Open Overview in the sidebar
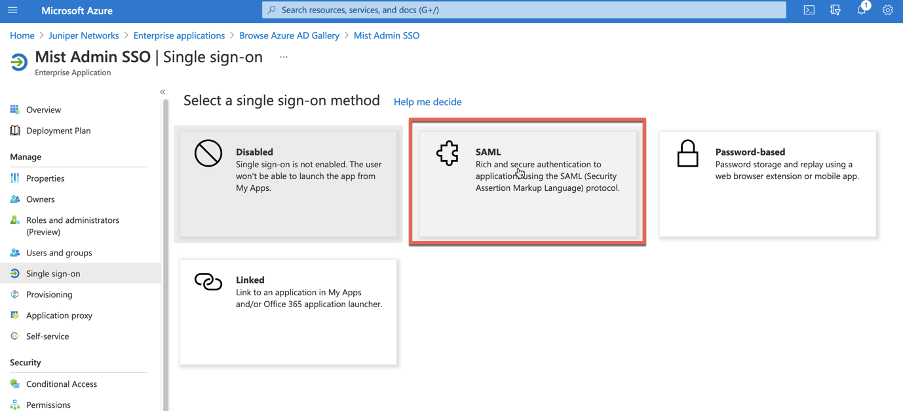The image size is (904, 412). [x=44, y=109]
